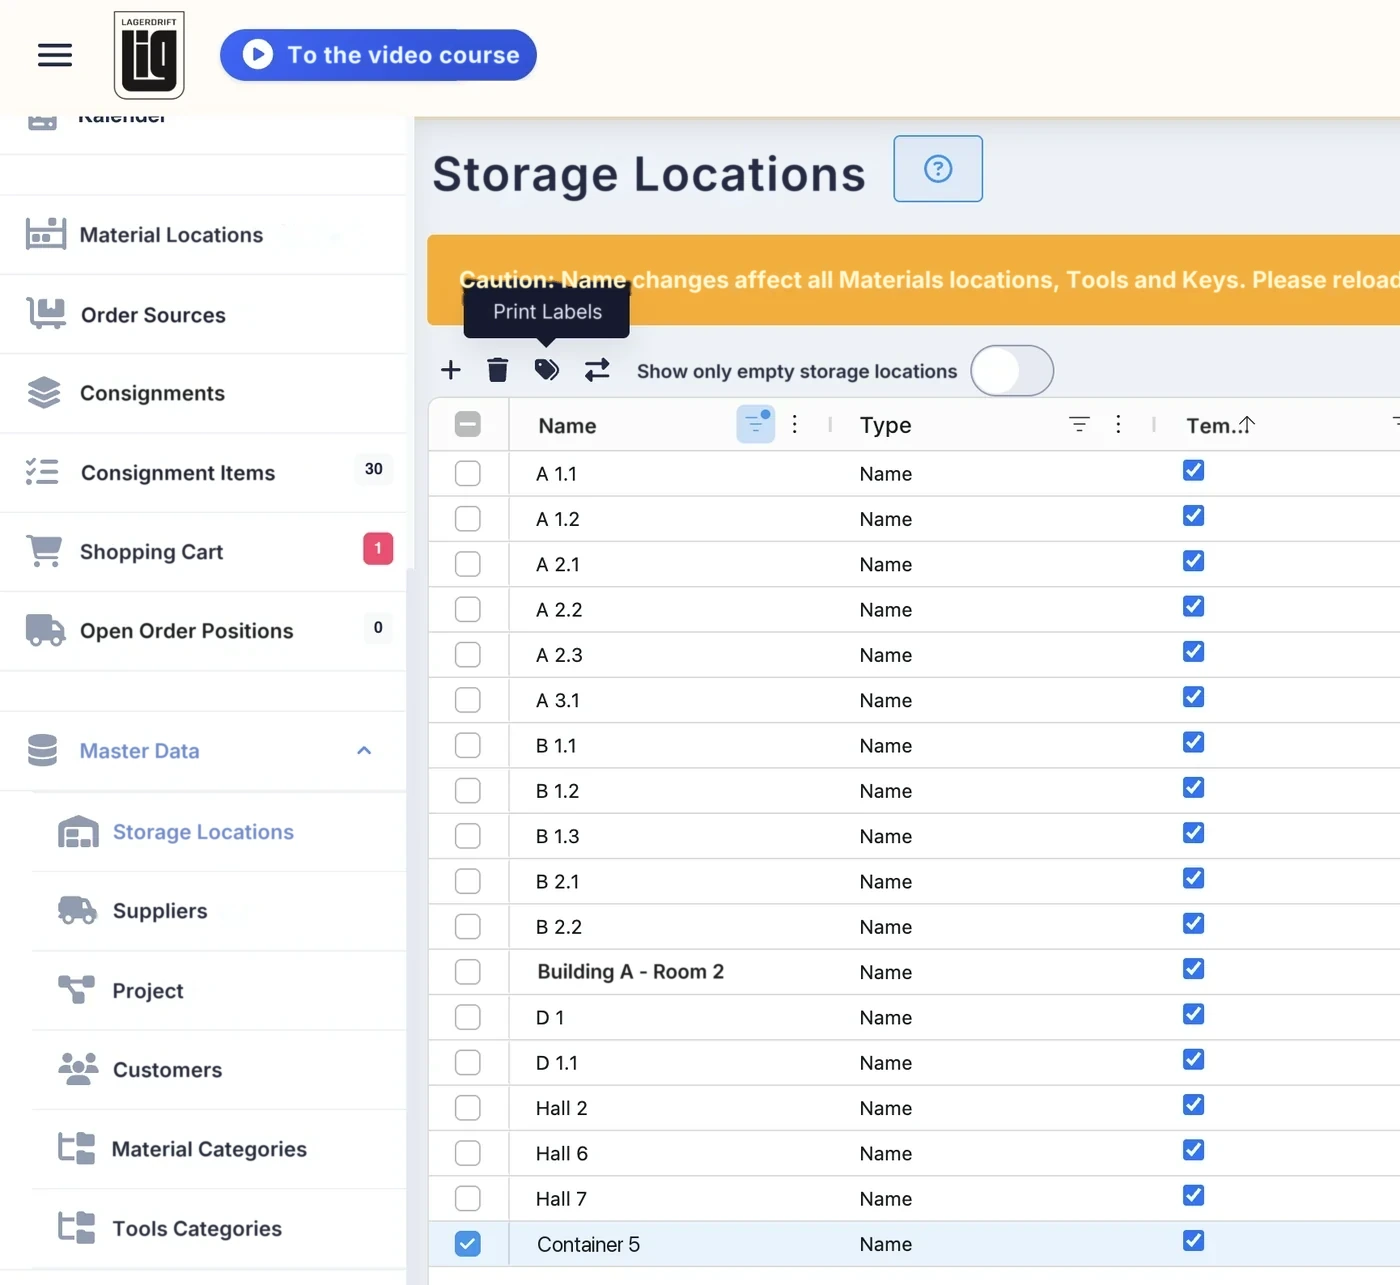Open Project under Master Data
The image size is (1400, 1285).
[x=219, y=990]
